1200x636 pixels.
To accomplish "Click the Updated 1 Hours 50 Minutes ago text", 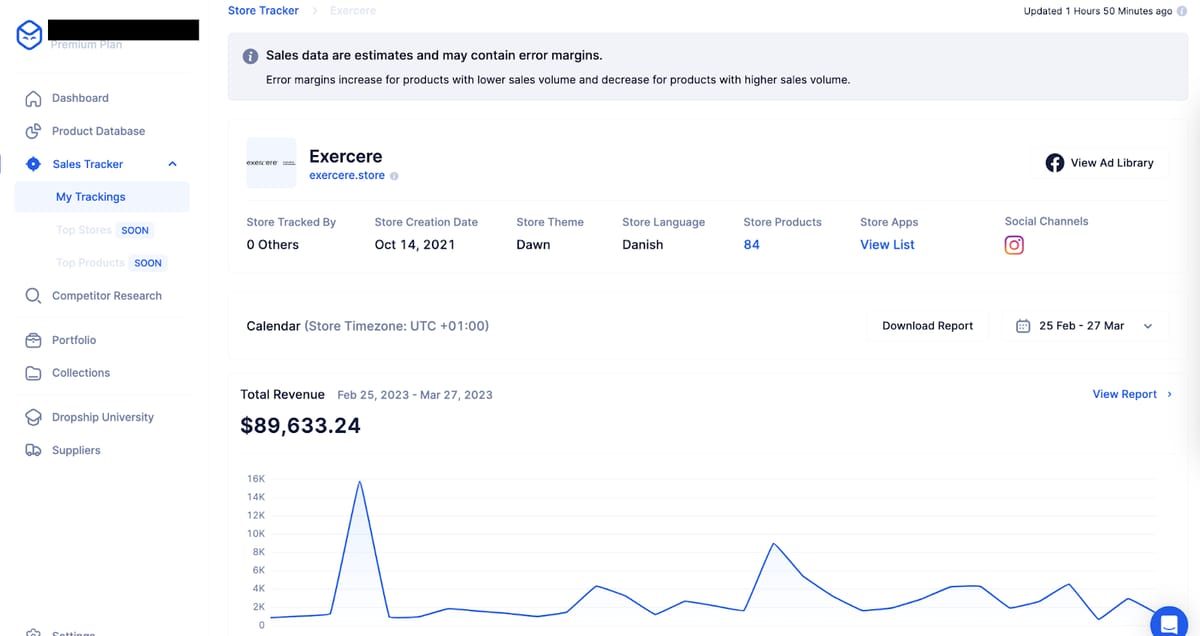I will 1098,11.
